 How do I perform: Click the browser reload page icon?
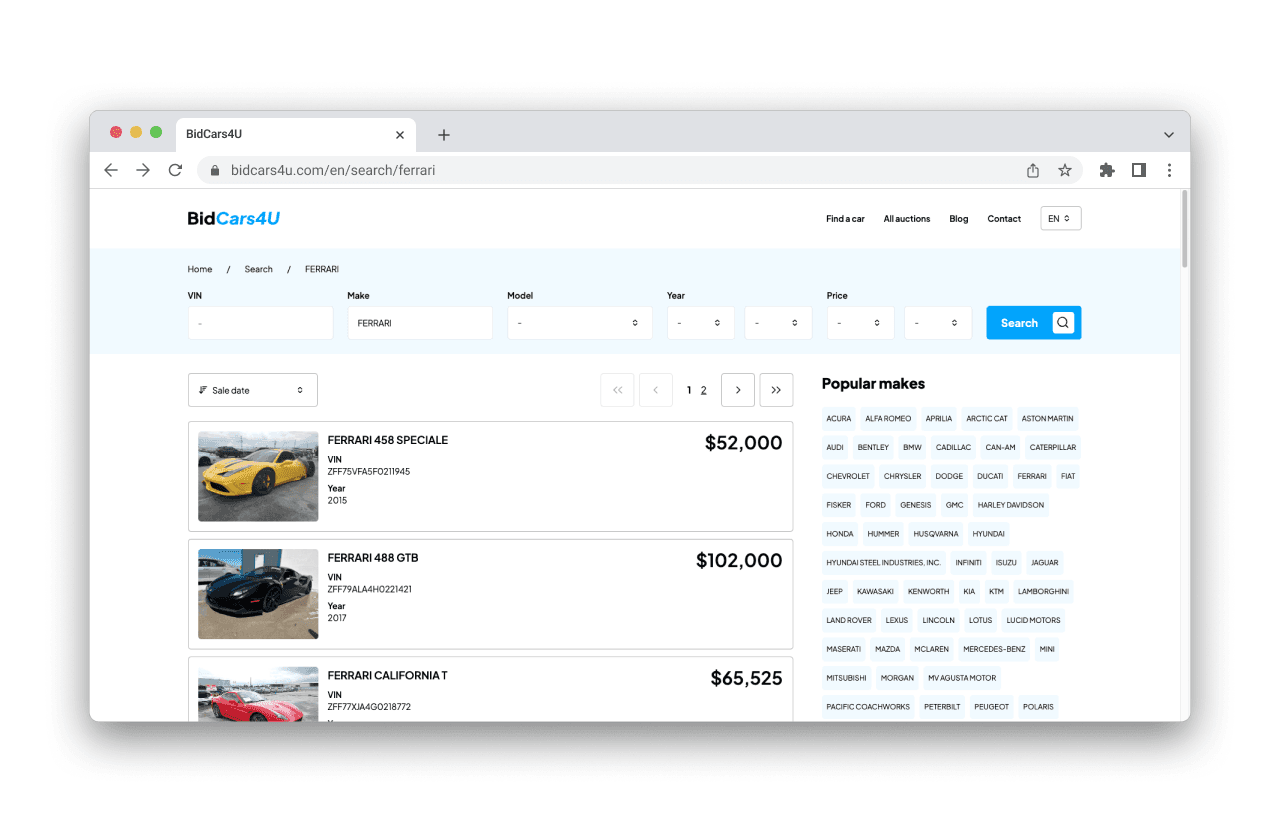[175, 170]
